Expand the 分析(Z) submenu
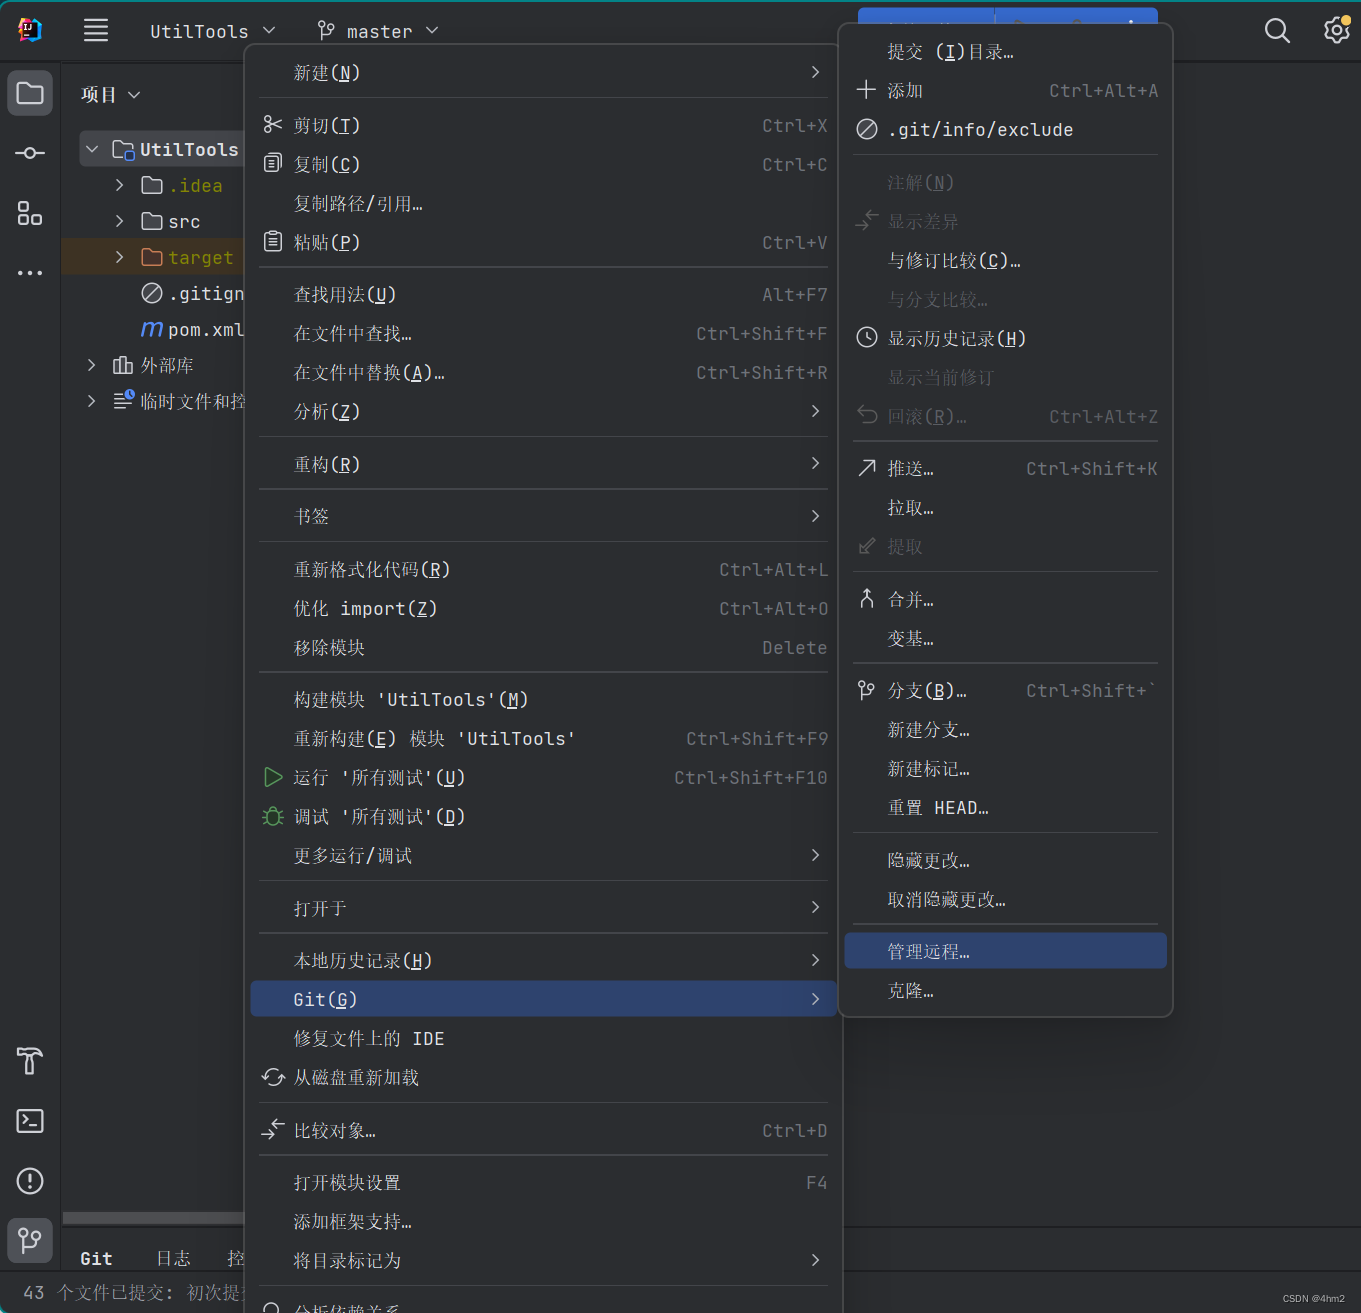Image resolution: width=1361 pixels, height=1313 pixels. tap(543, 411)
